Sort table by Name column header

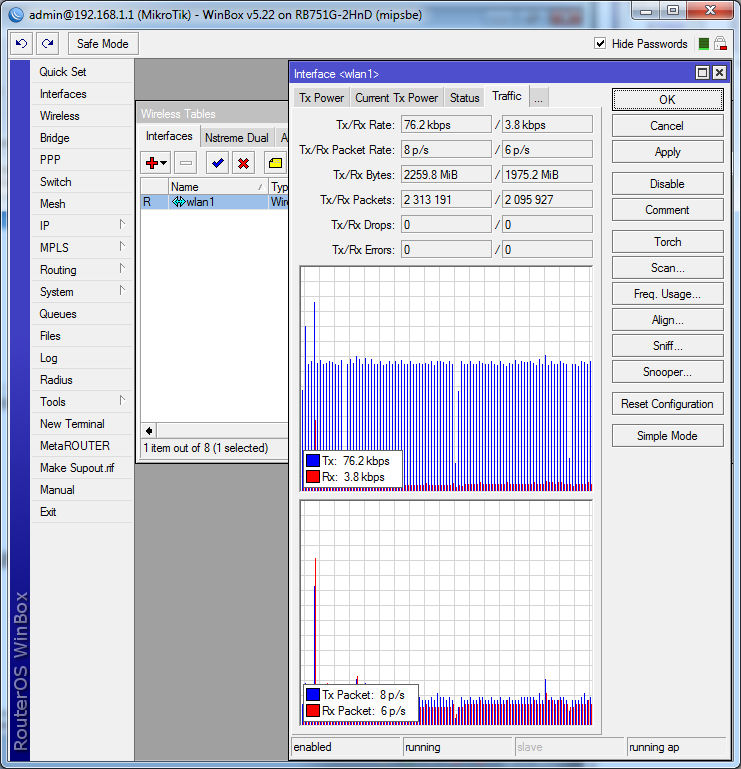click(x=218, y=187)
